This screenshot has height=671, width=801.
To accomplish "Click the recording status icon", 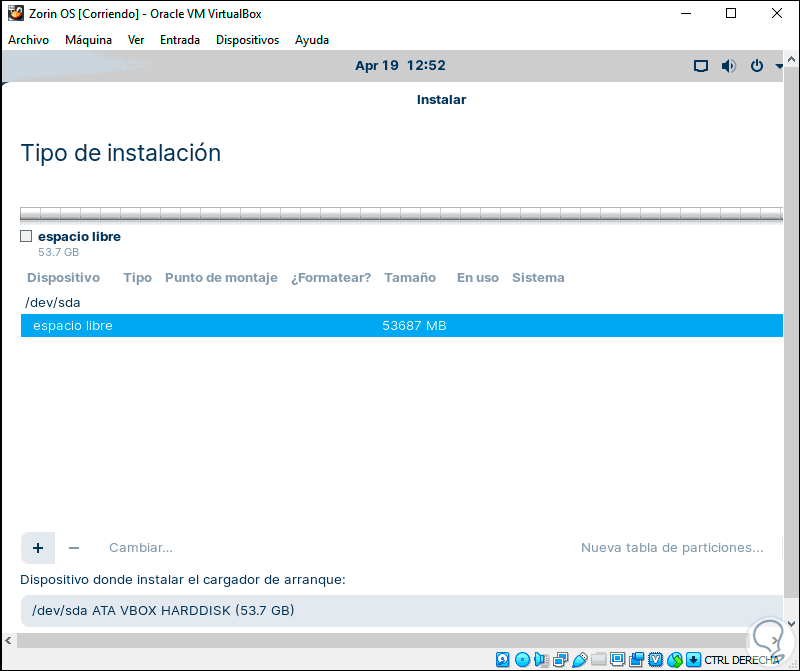I will tap(637, 660).
